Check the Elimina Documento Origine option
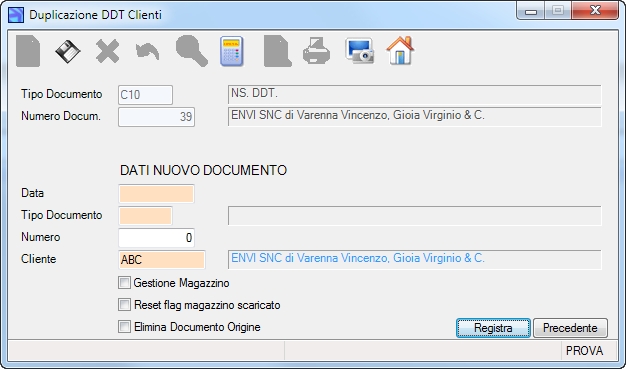The image size is (626, 369). tap(124, 327)
